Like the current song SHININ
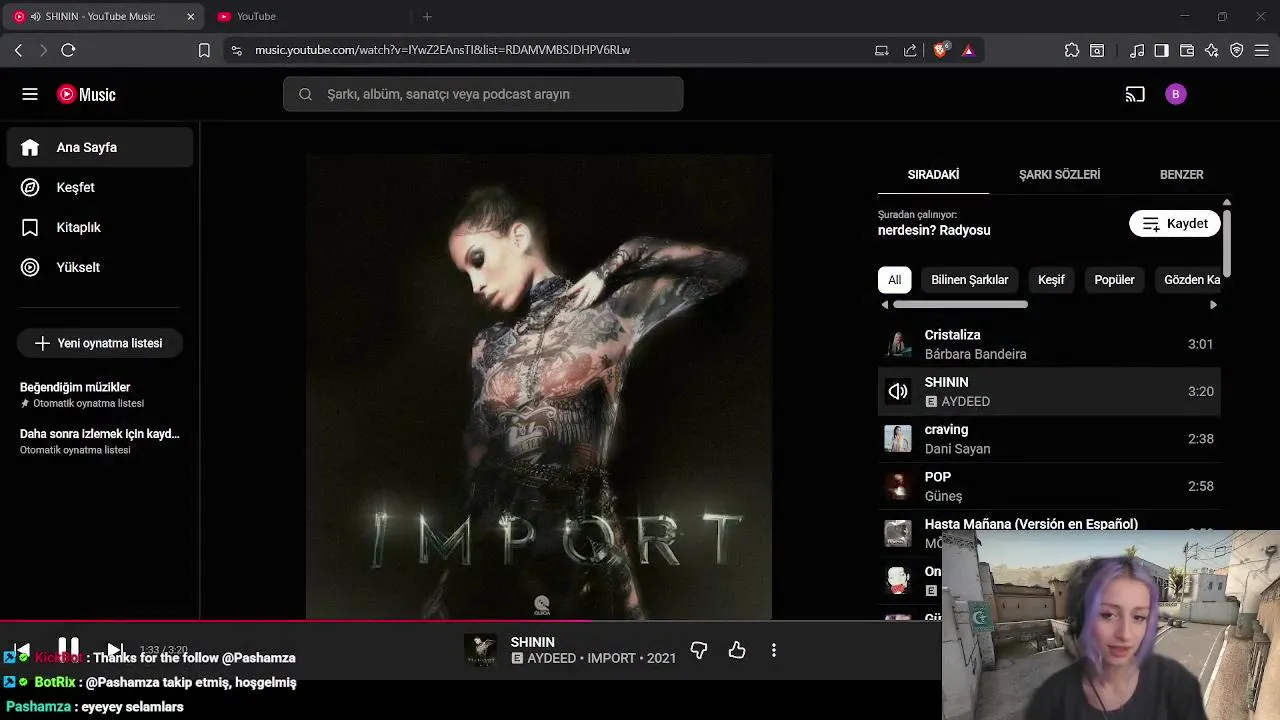 point(737,650)
